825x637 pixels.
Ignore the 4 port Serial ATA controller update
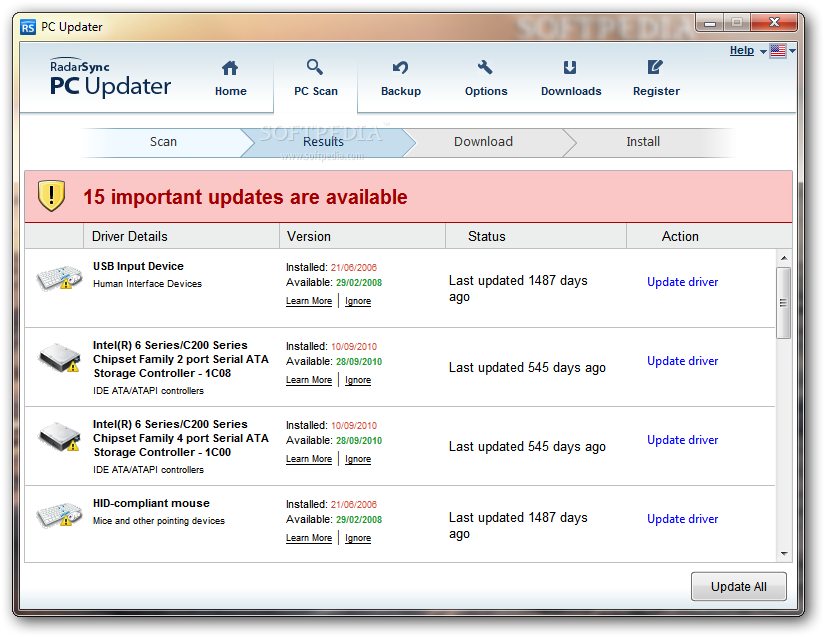coord(358,459)
